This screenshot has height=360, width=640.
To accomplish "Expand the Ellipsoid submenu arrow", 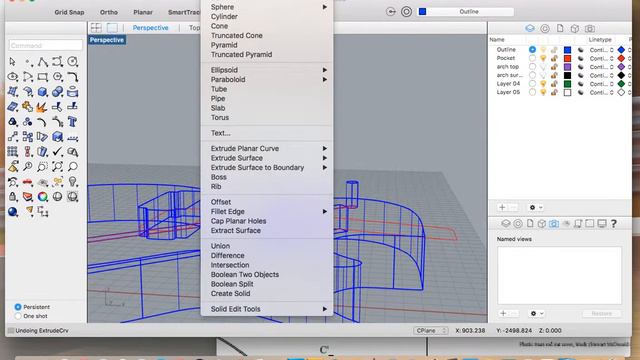I will coord(325,70).
